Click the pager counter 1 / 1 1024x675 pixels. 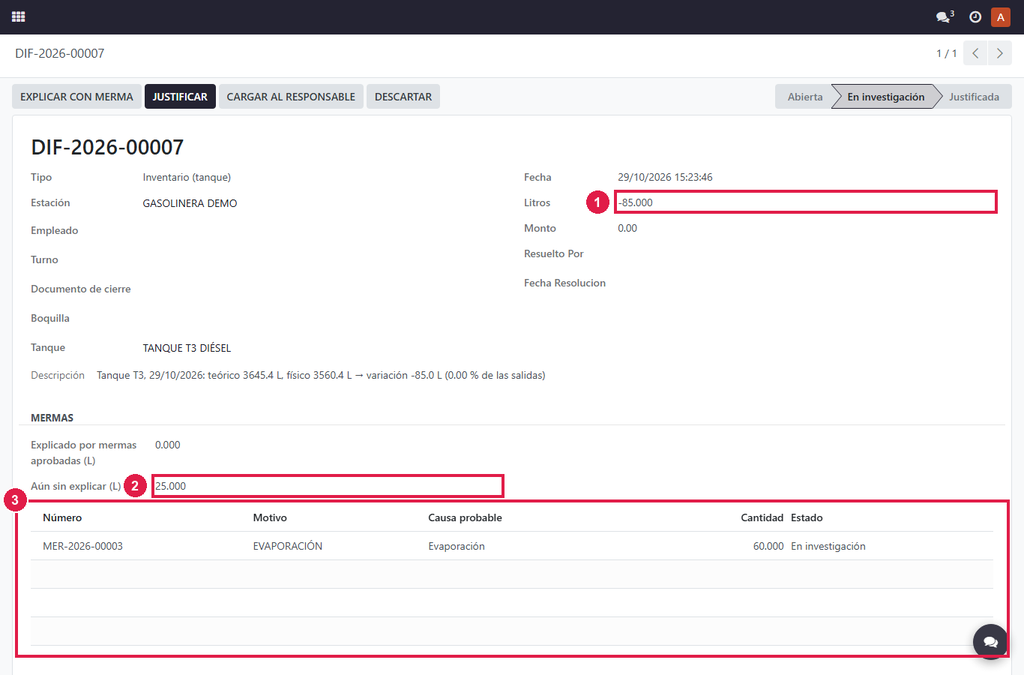[x=946, y=54]
